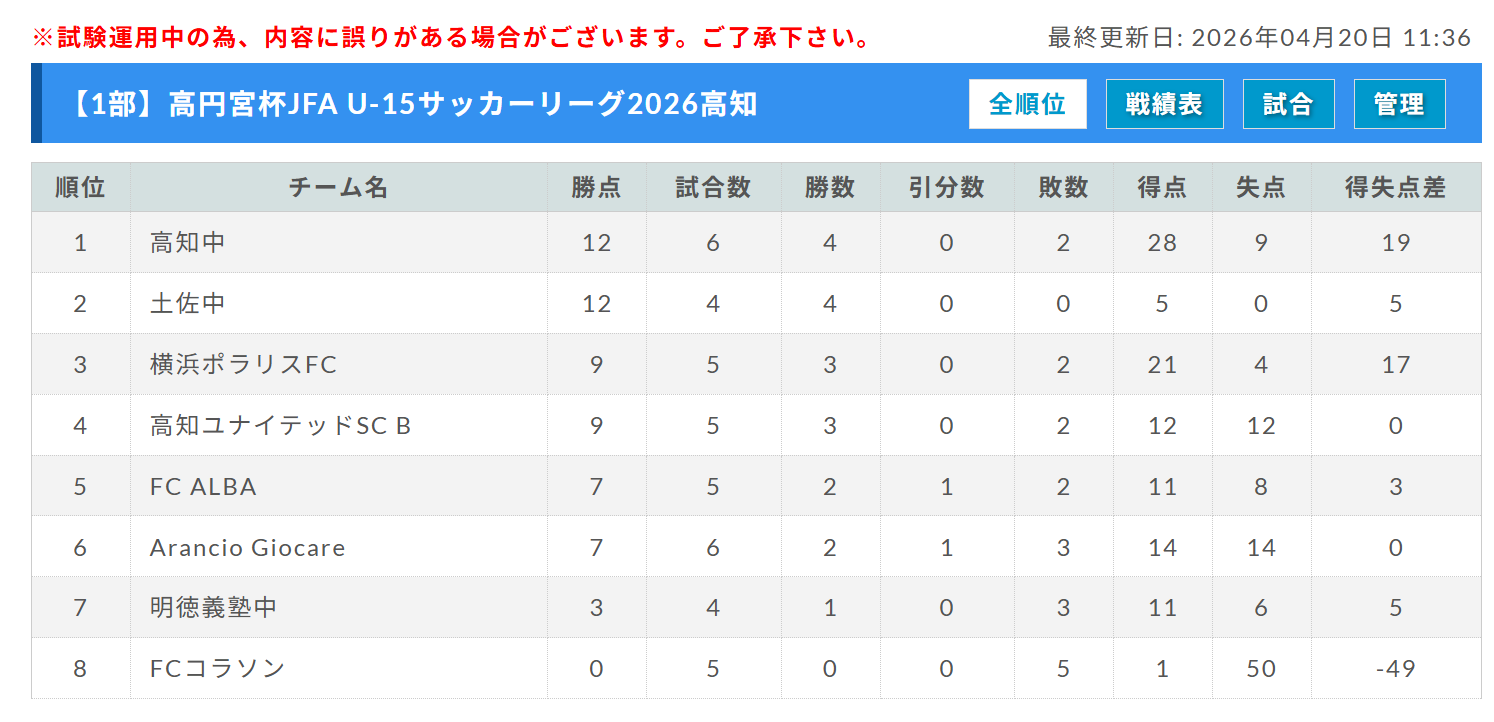Click the 順位 column header
1494x722 pixels.
[x=80, y=187]
